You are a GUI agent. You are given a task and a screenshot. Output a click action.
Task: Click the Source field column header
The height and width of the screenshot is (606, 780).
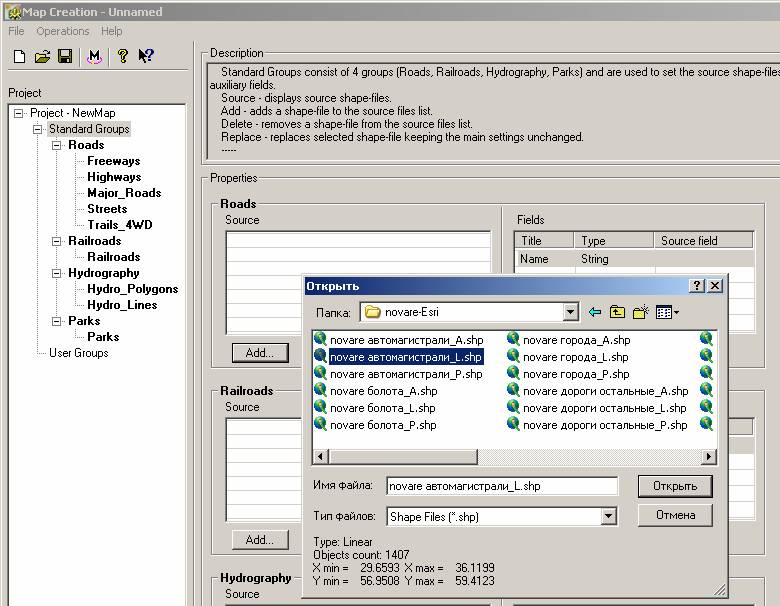point(703,241)
